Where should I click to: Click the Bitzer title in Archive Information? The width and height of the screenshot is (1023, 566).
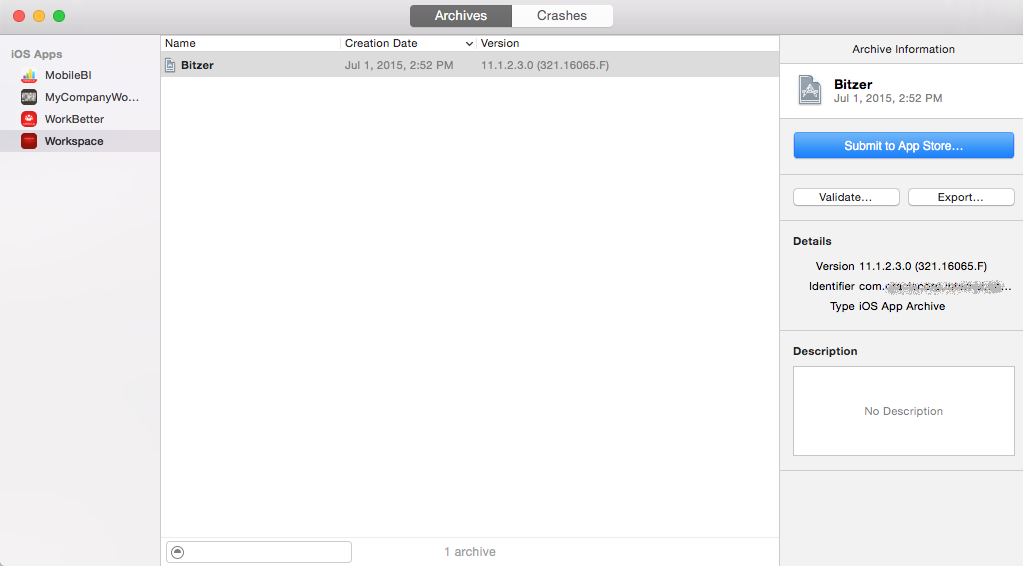coord(853,84)
